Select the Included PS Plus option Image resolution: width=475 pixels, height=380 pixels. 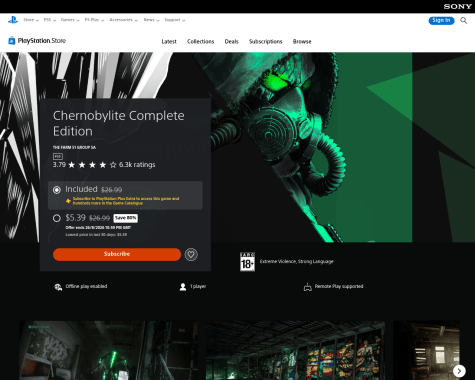click(57, 190)
